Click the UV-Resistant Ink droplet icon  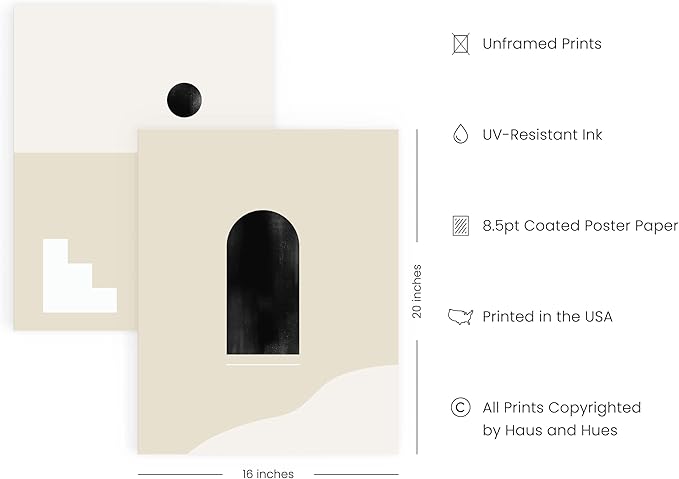coord(460,135)
